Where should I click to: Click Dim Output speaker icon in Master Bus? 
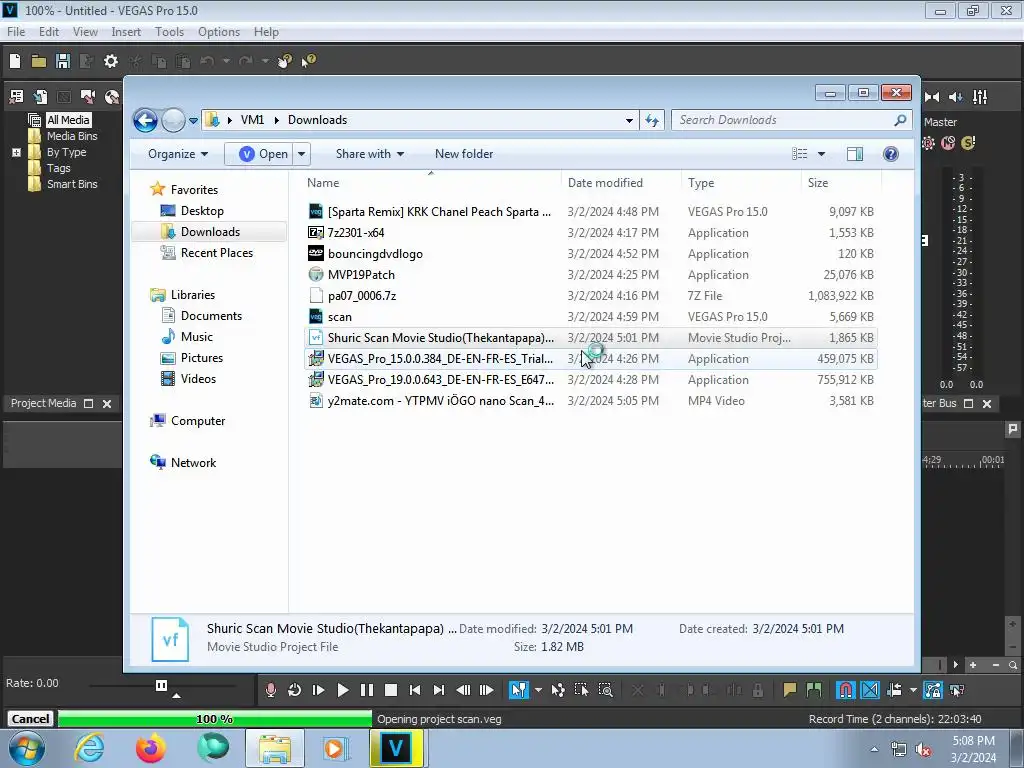coord(956,97)
